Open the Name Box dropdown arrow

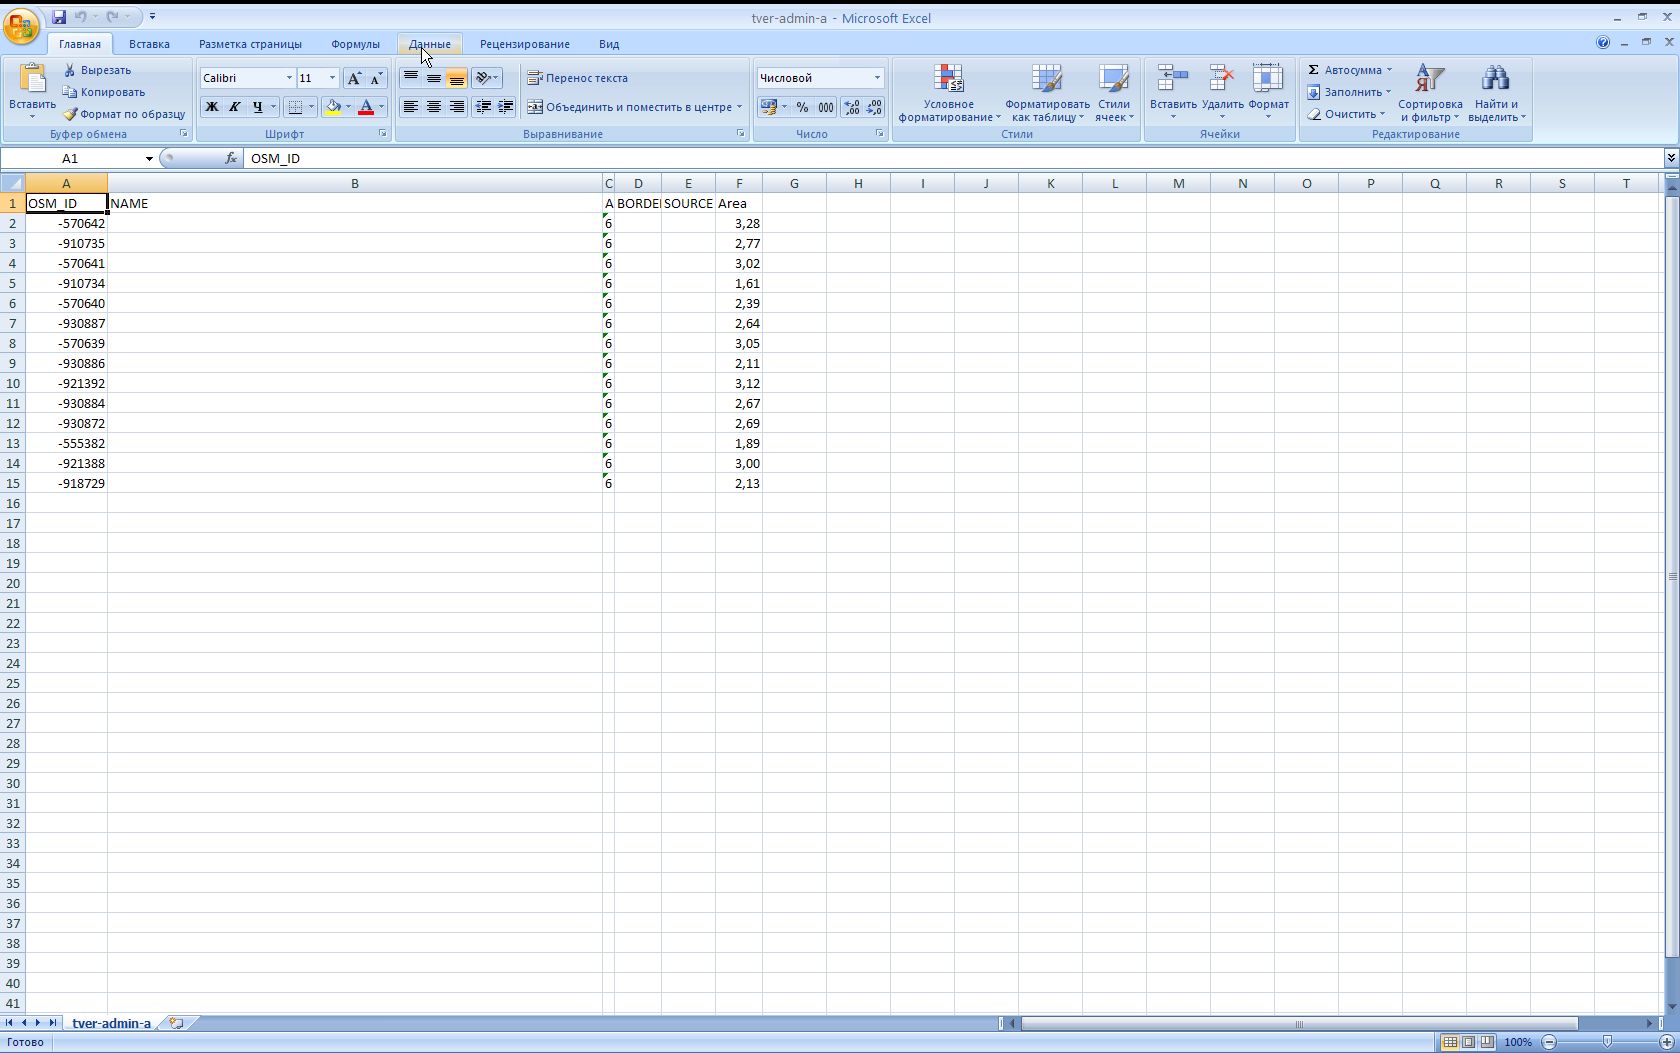(x=149, y=159)
